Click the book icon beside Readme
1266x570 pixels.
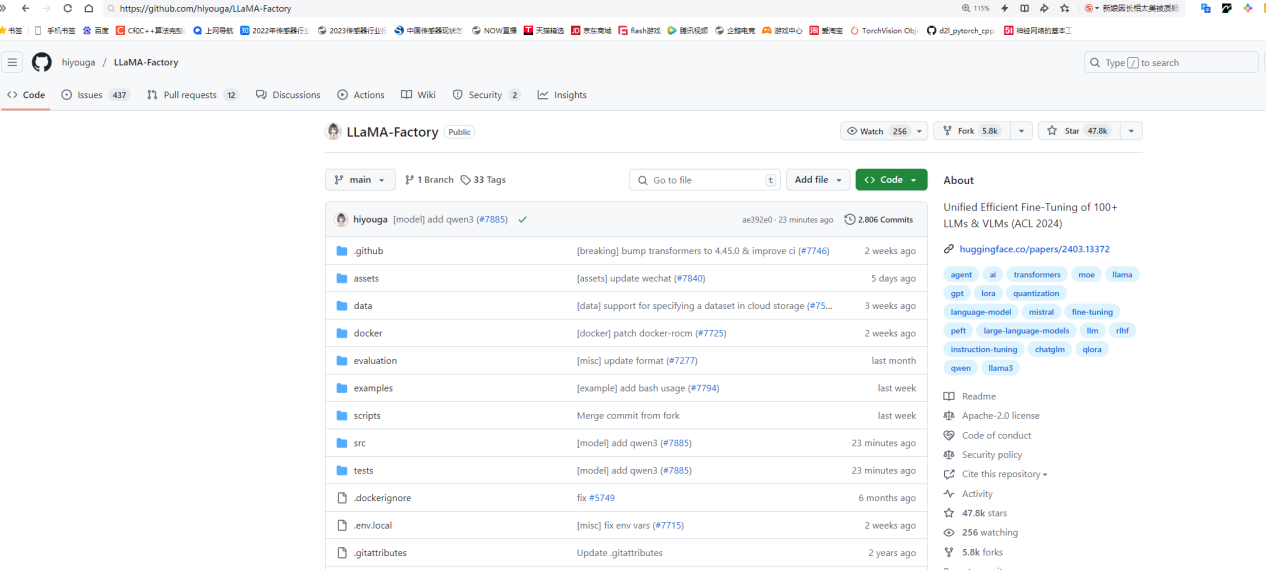[x=949, y=396]
